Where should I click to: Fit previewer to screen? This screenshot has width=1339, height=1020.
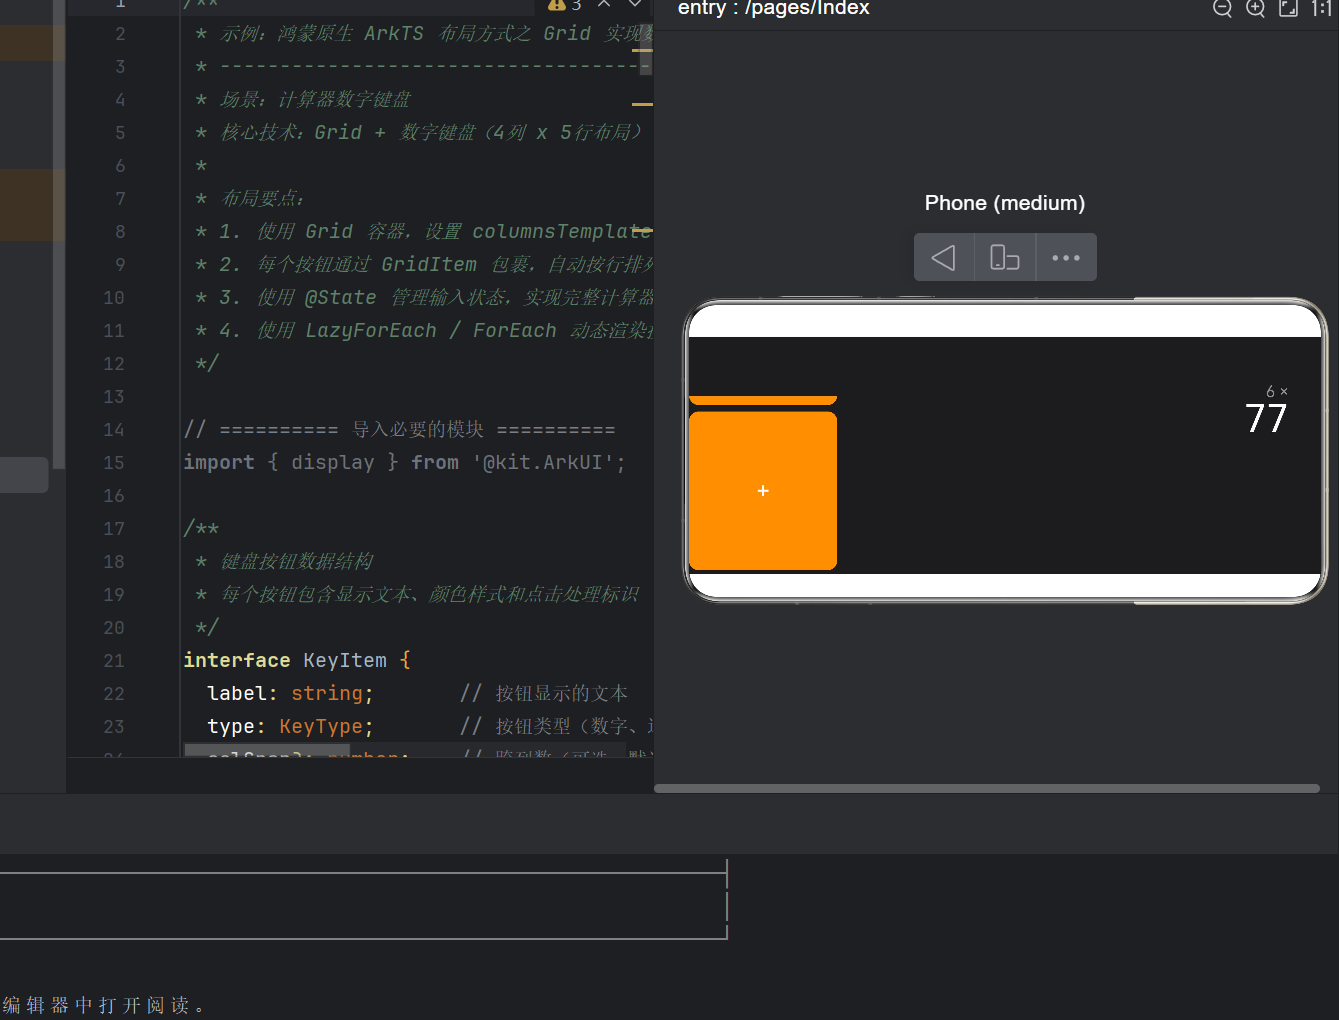(1289, 8)
